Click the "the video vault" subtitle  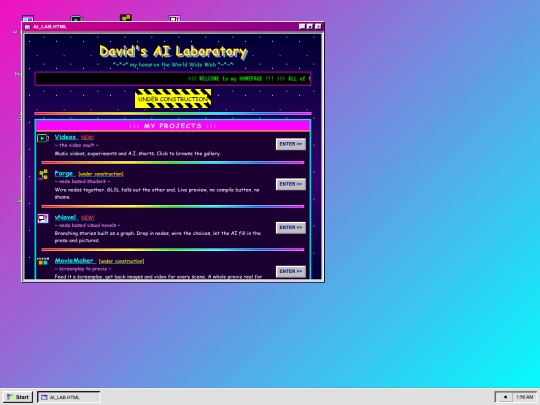pyautogui.click(x=76, y=145)
